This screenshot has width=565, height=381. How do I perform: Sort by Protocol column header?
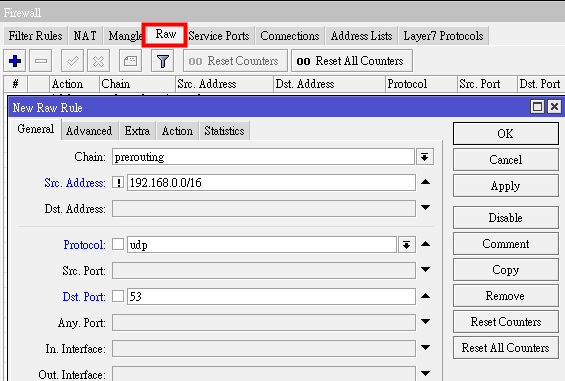pos(421,84)
